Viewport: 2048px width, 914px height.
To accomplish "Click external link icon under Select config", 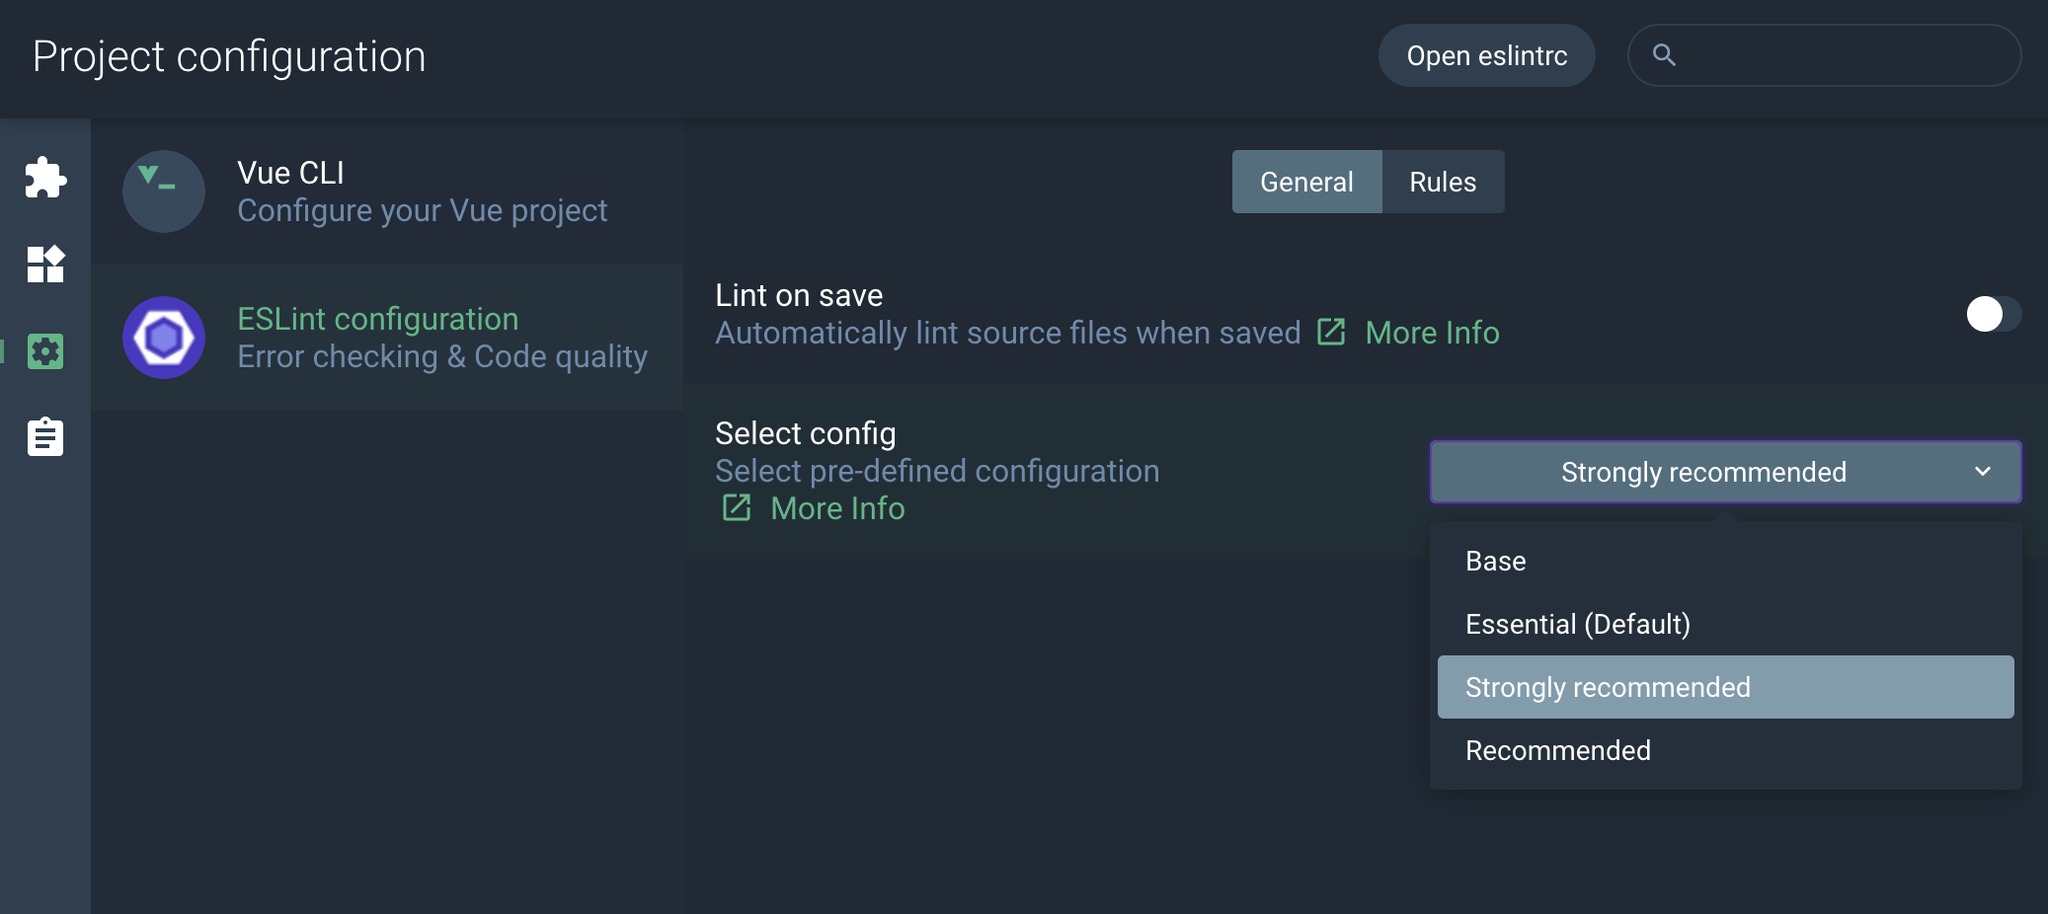I will point(737,508).
